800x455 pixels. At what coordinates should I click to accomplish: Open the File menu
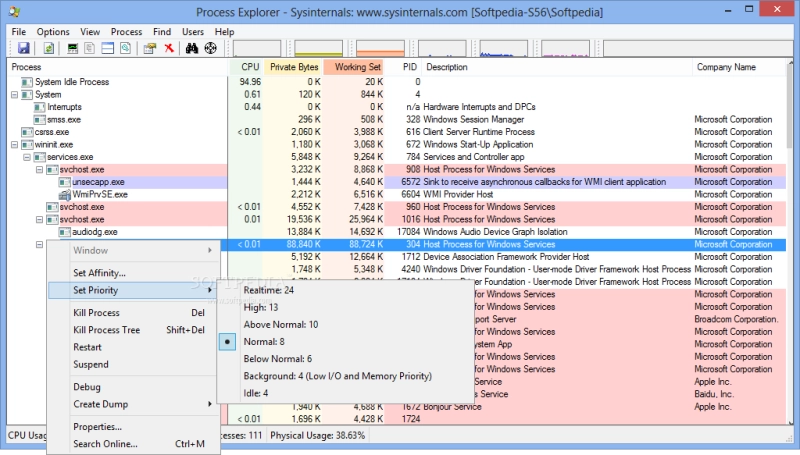[19, 32]
